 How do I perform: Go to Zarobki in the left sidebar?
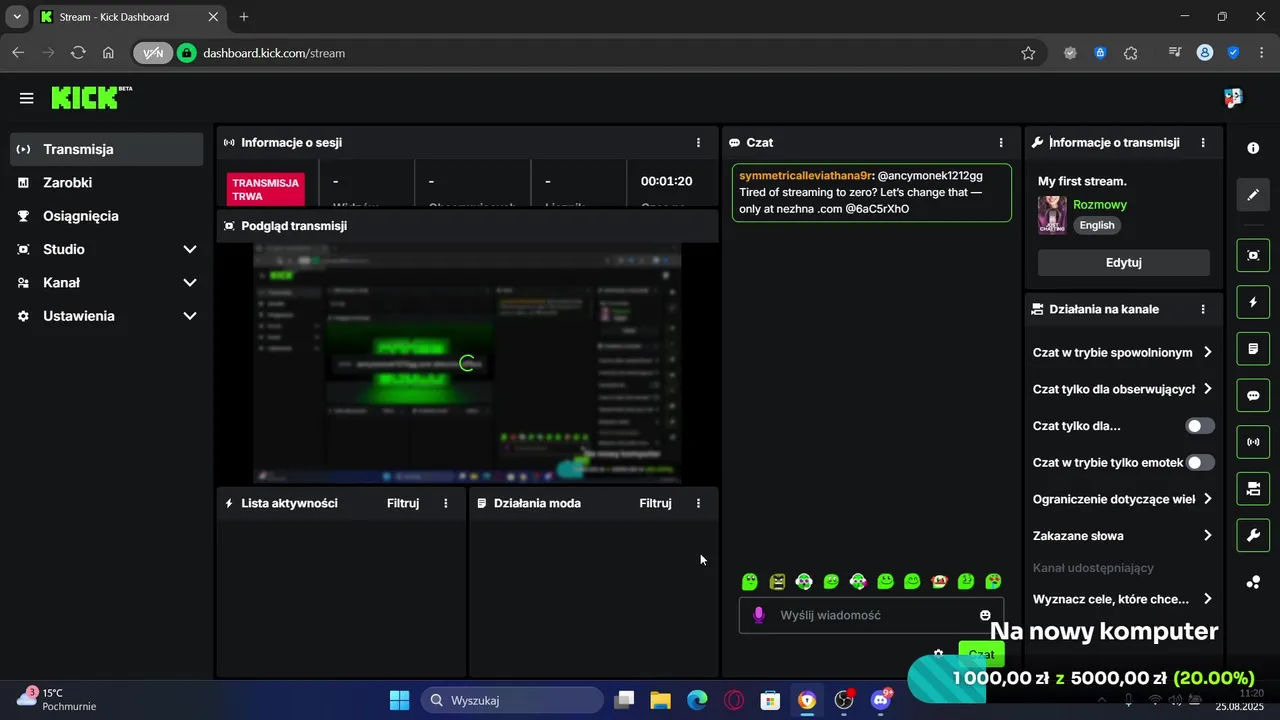(x=107, y=183)
